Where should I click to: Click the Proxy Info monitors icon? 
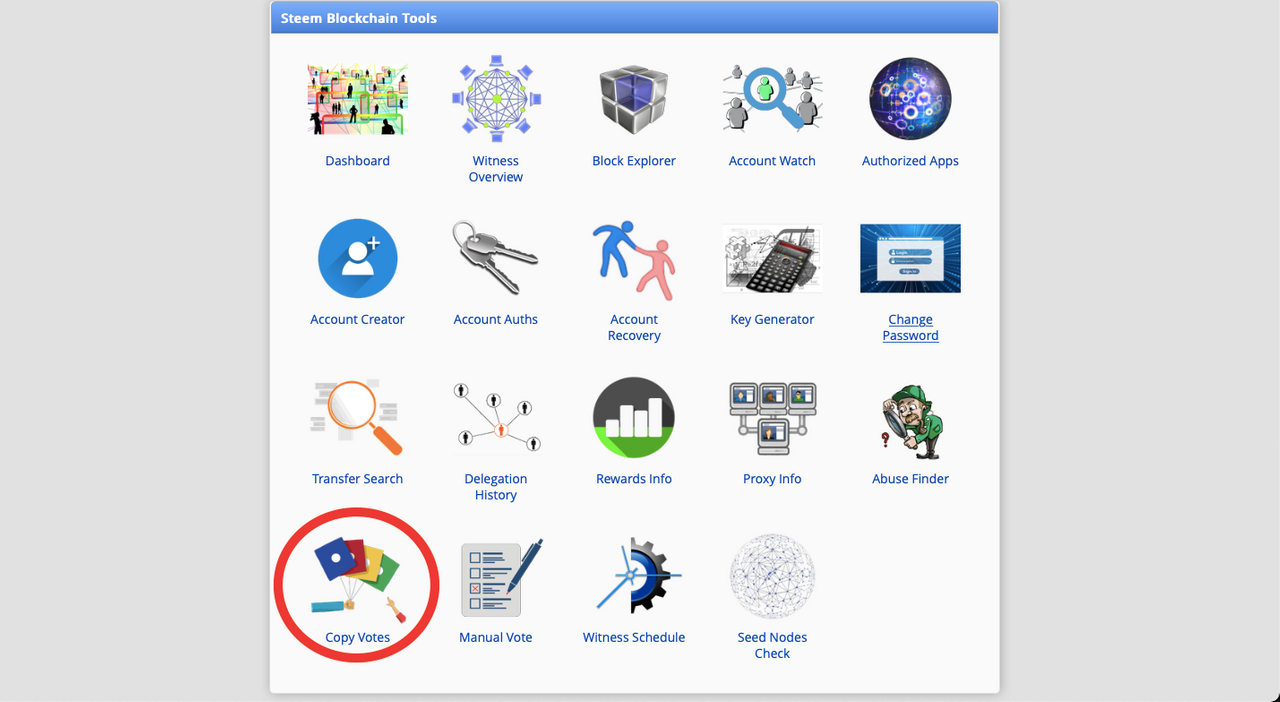(x=772, y=417)
